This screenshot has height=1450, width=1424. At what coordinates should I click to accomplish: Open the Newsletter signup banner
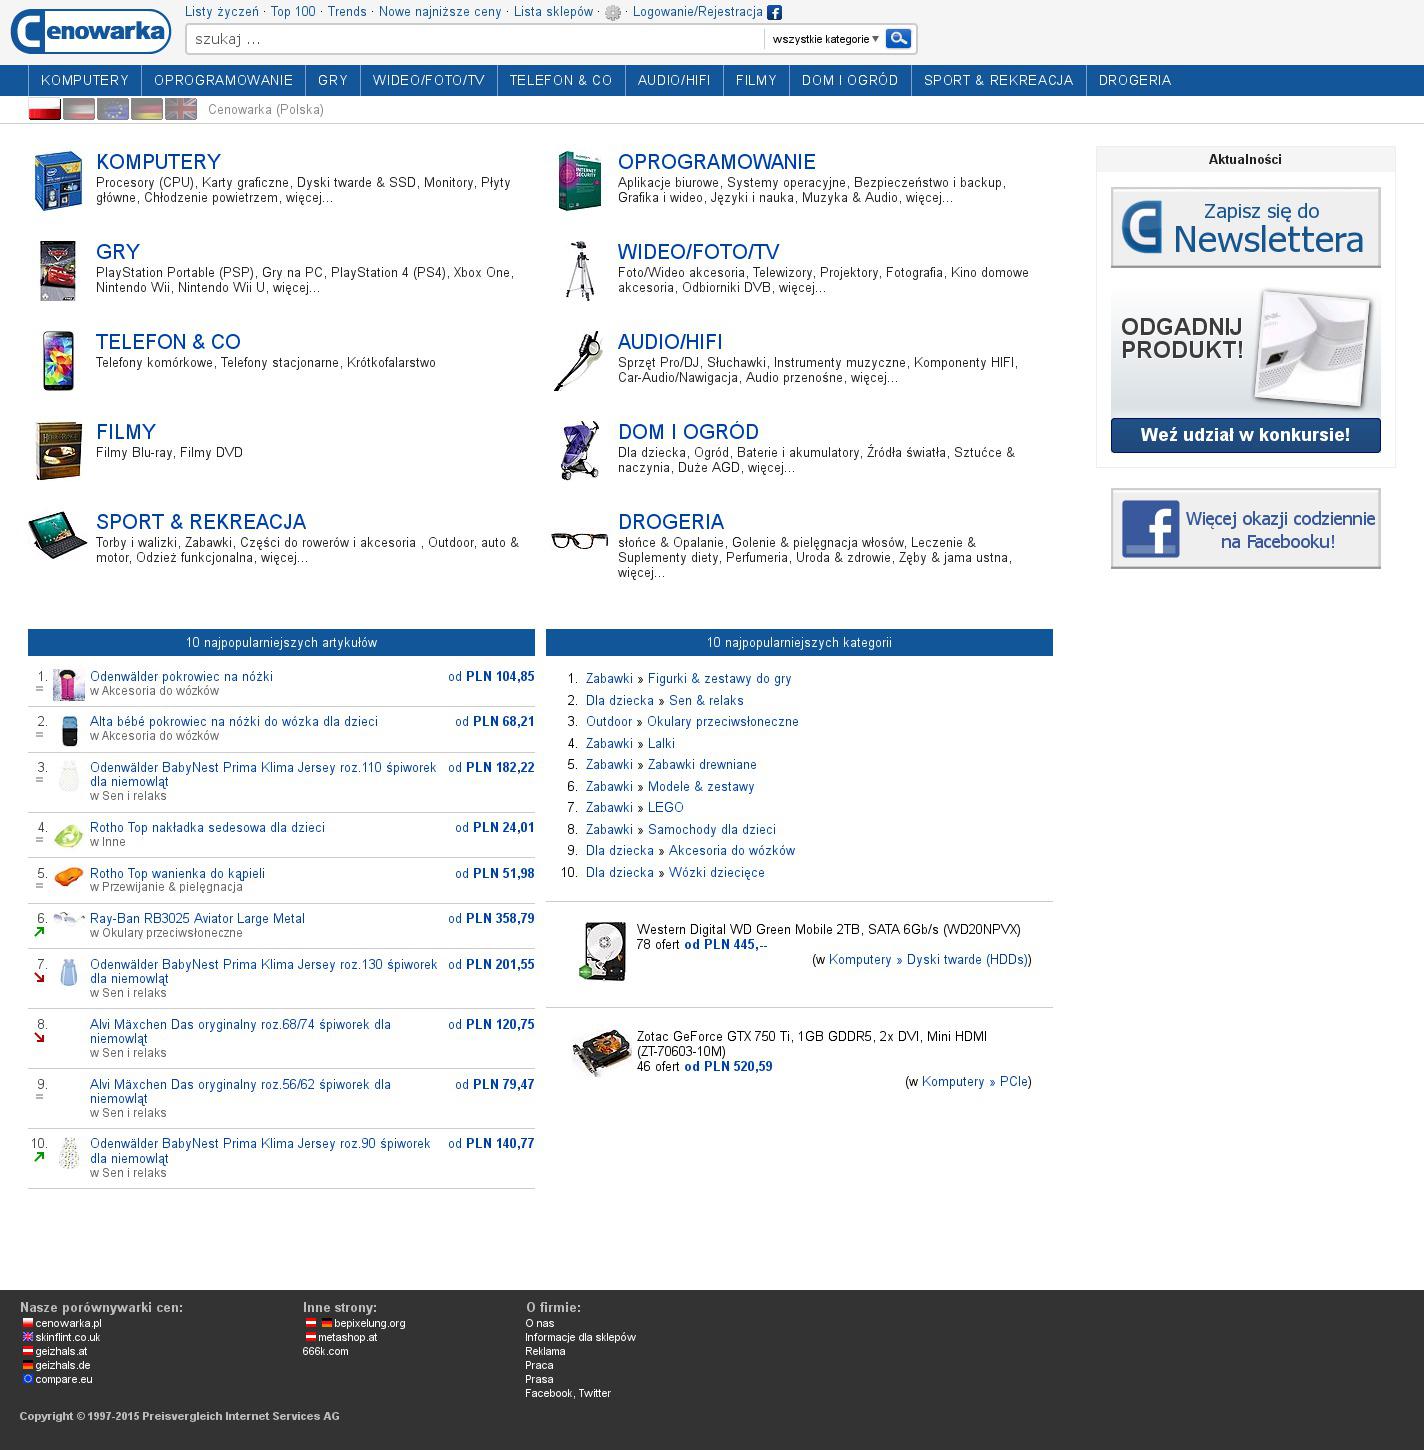click(1245, 227)
